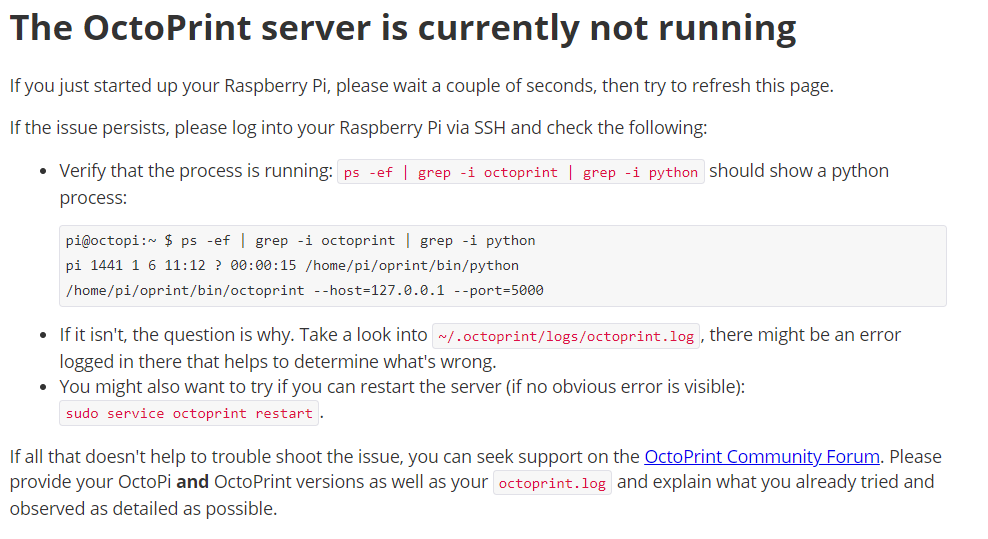Click the inline code "~/.octoprint/logs/octoprint.log"

coord(566,336)
